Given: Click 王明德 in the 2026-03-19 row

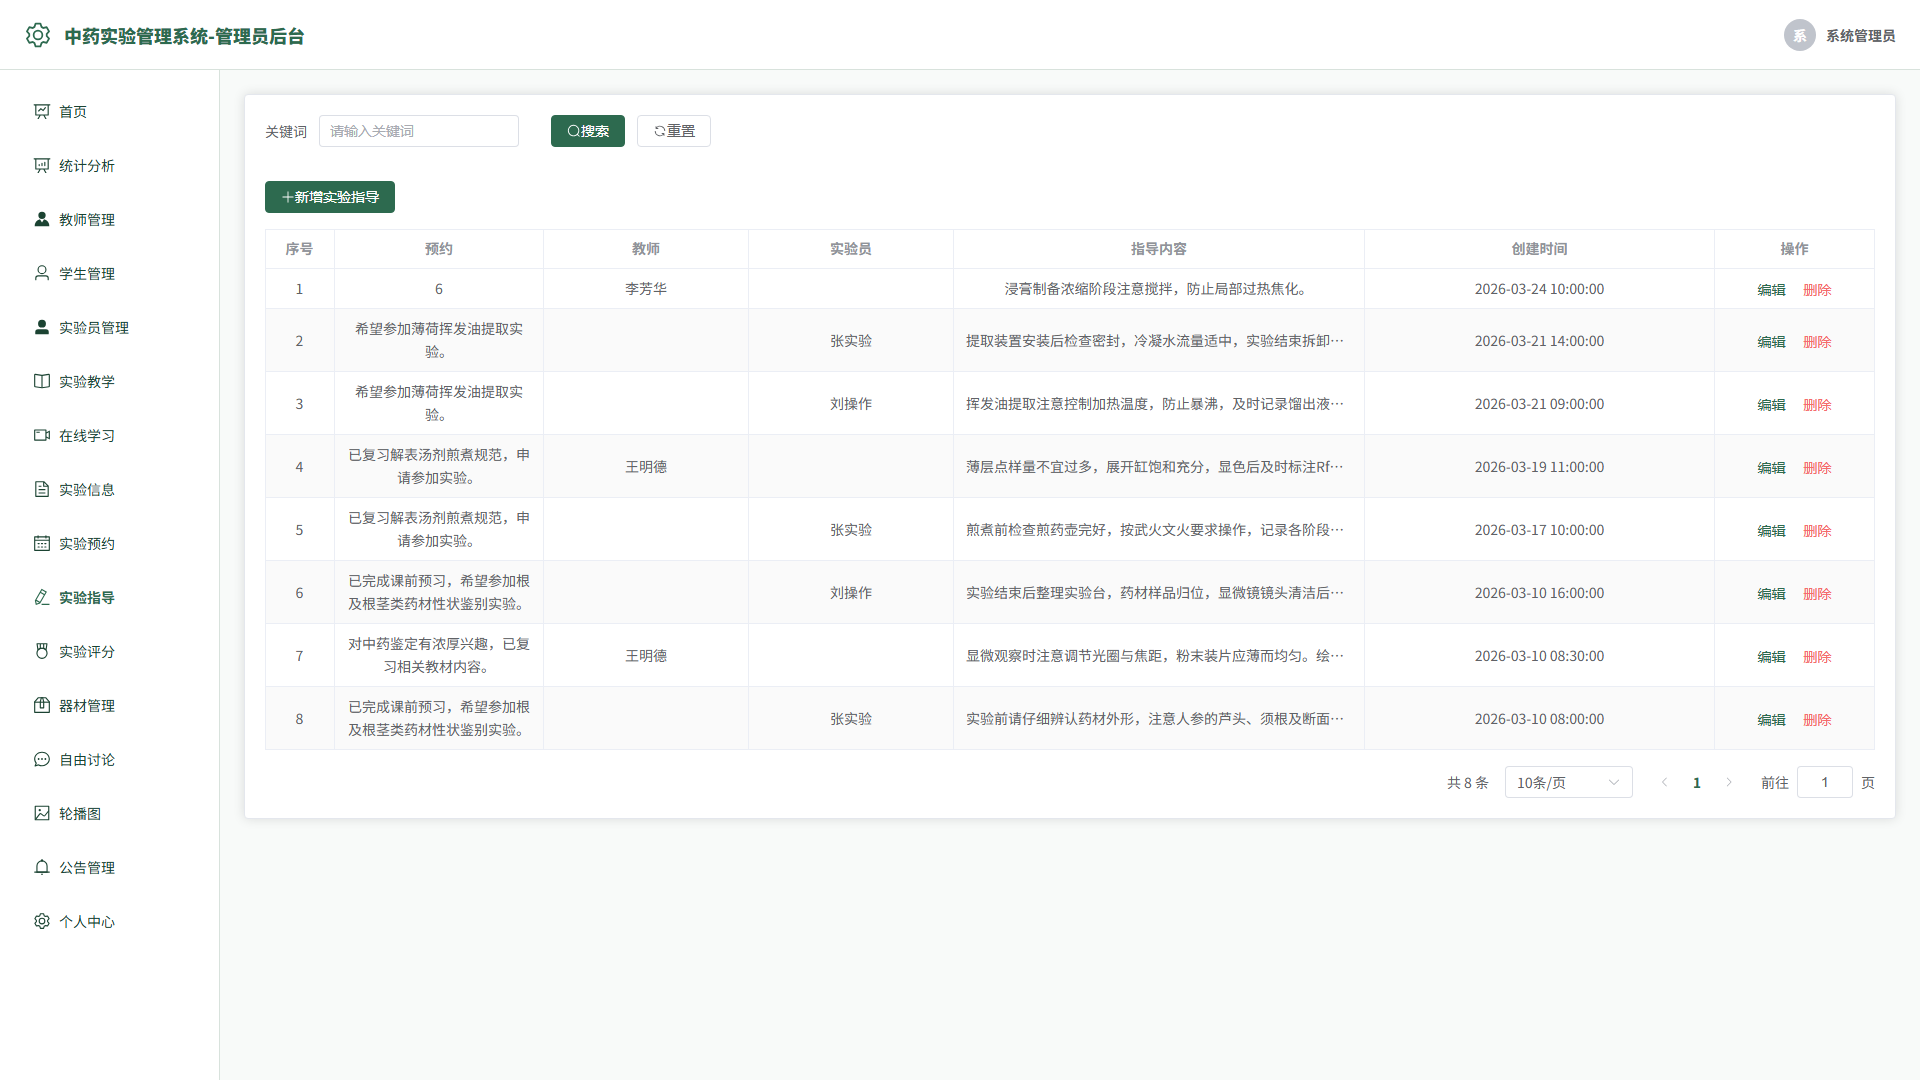Looking at the screenshot, I should 646,467.
